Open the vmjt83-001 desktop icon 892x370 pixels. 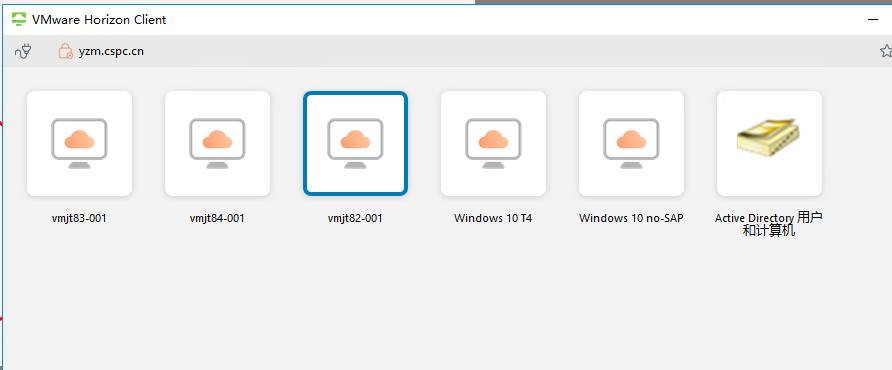click(x=79, y=143)
